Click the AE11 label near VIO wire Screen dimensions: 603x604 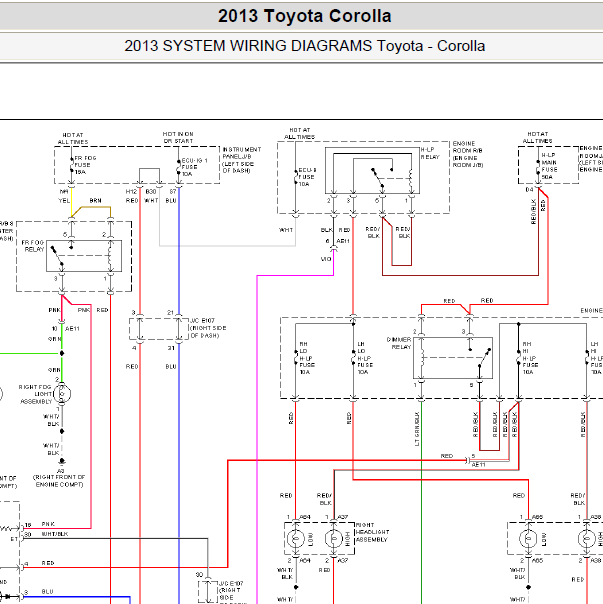click(343, 241)
